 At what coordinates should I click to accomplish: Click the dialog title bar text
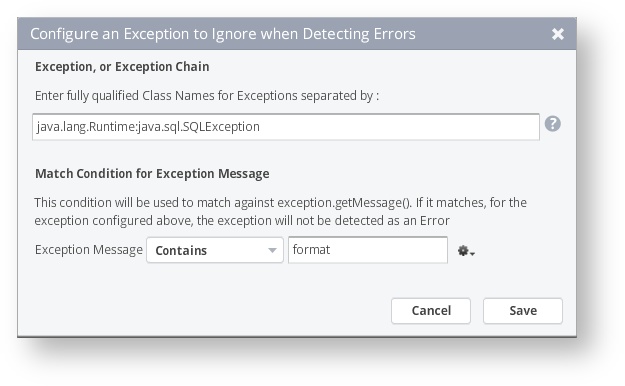click(223, 34)
